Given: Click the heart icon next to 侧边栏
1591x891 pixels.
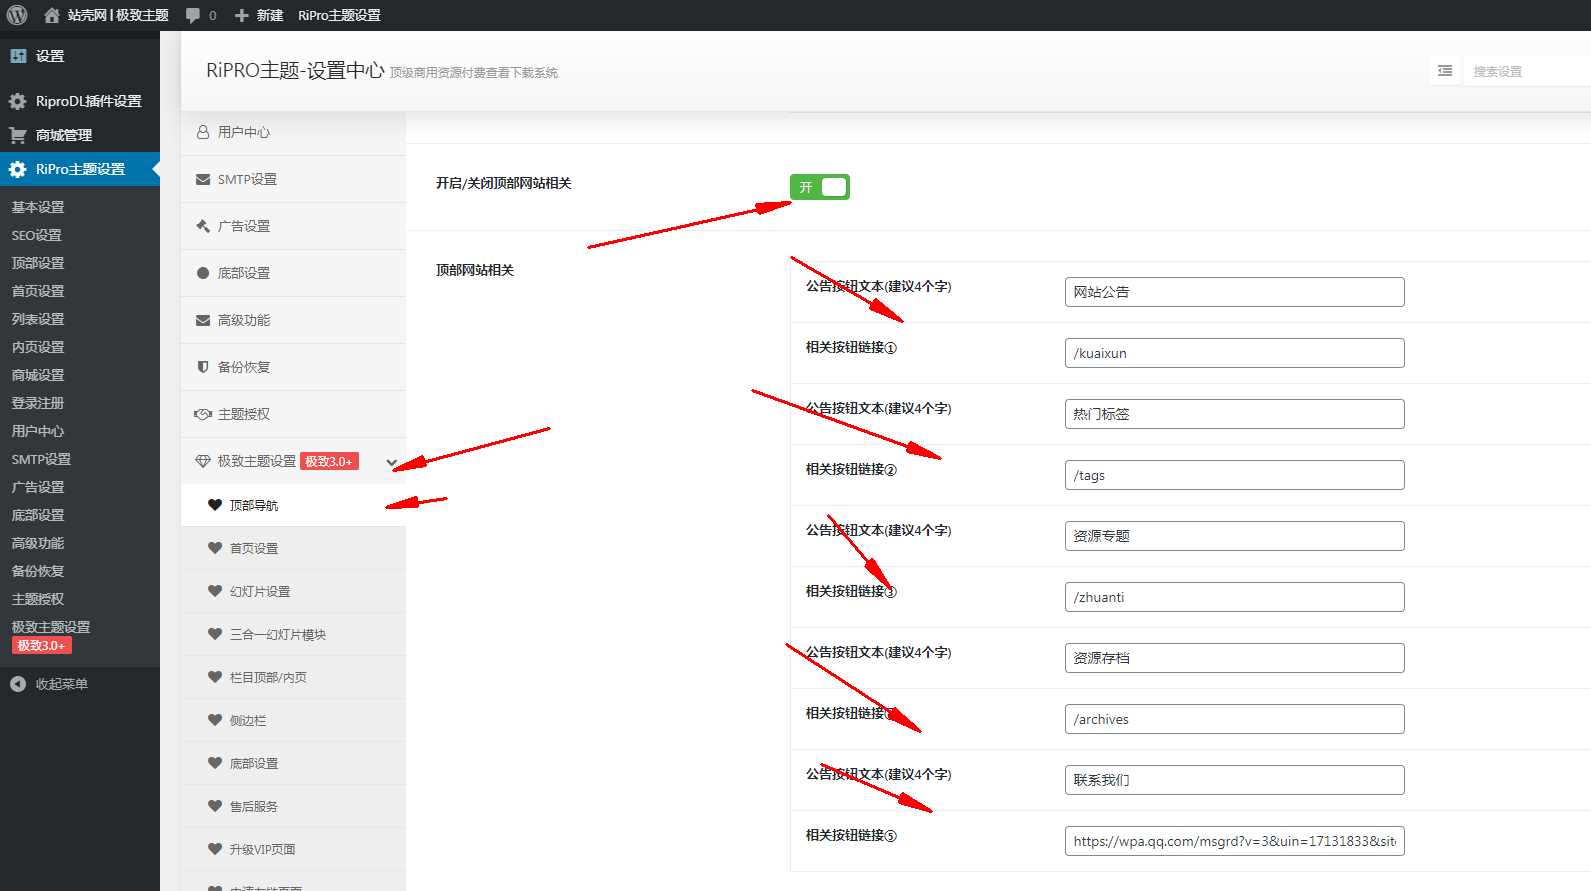Looking at the screenshot, I should pos(214,720).
